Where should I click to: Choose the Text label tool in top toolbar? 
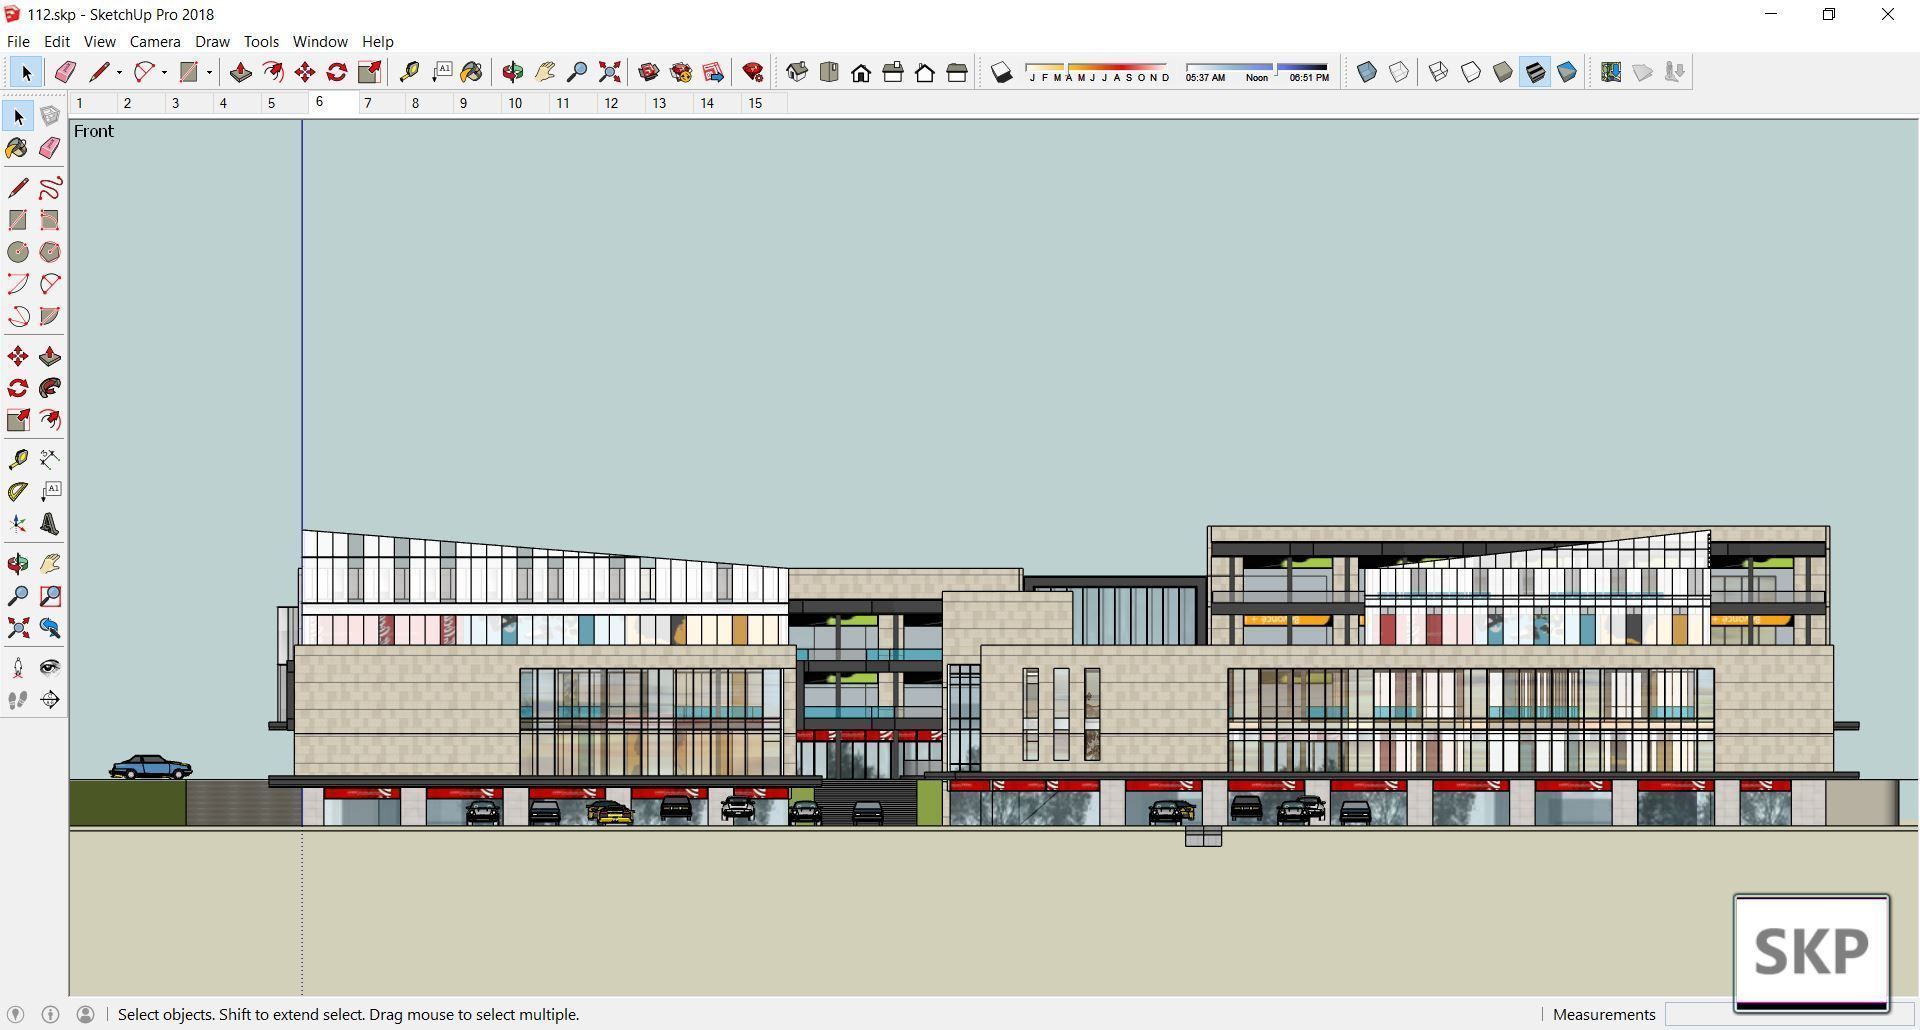[x=441, y=72]
